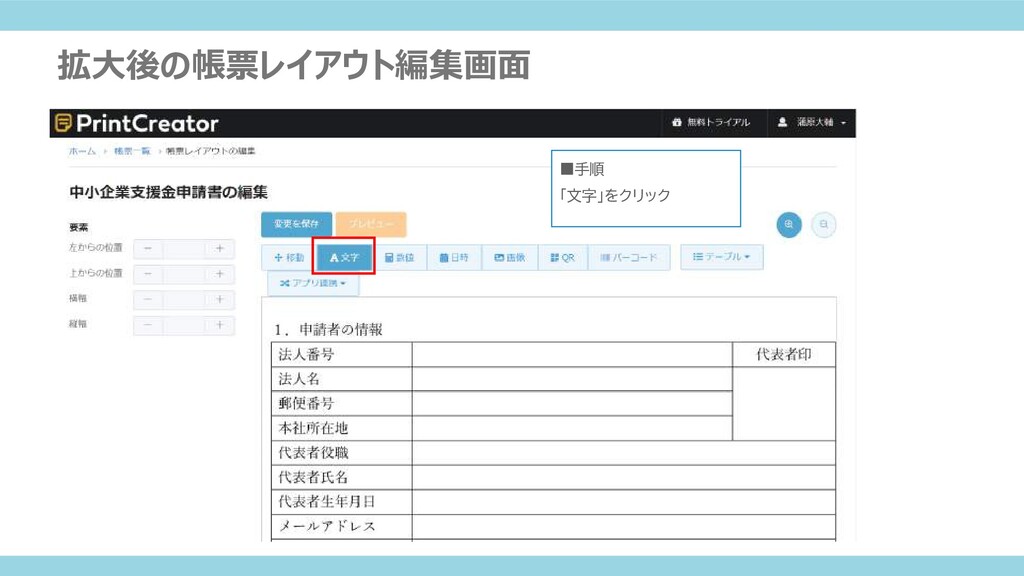Click the プレビュー button

pos(371,224)
